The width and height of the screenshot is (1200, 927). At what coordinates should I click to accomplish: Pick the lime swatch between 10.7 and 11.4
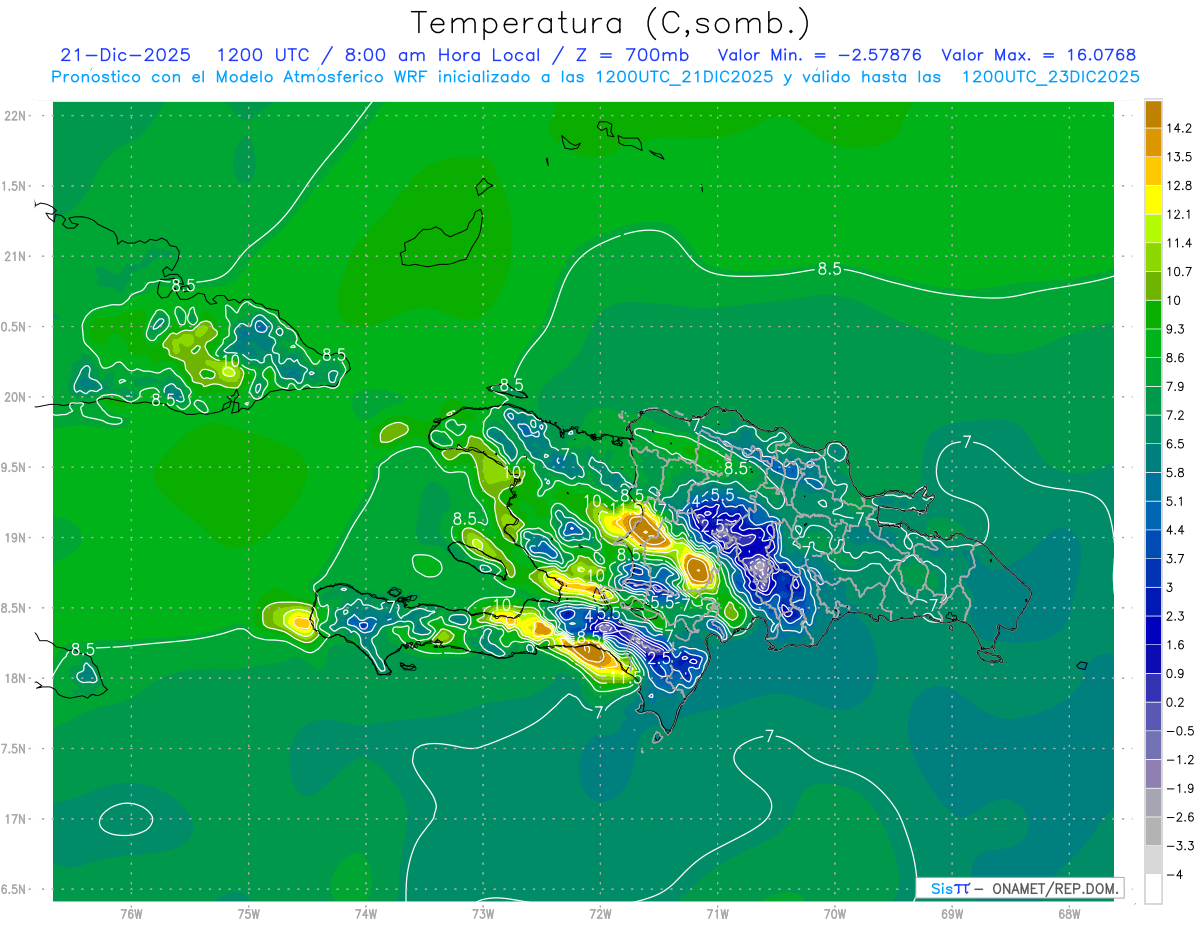click(1153, 257)
